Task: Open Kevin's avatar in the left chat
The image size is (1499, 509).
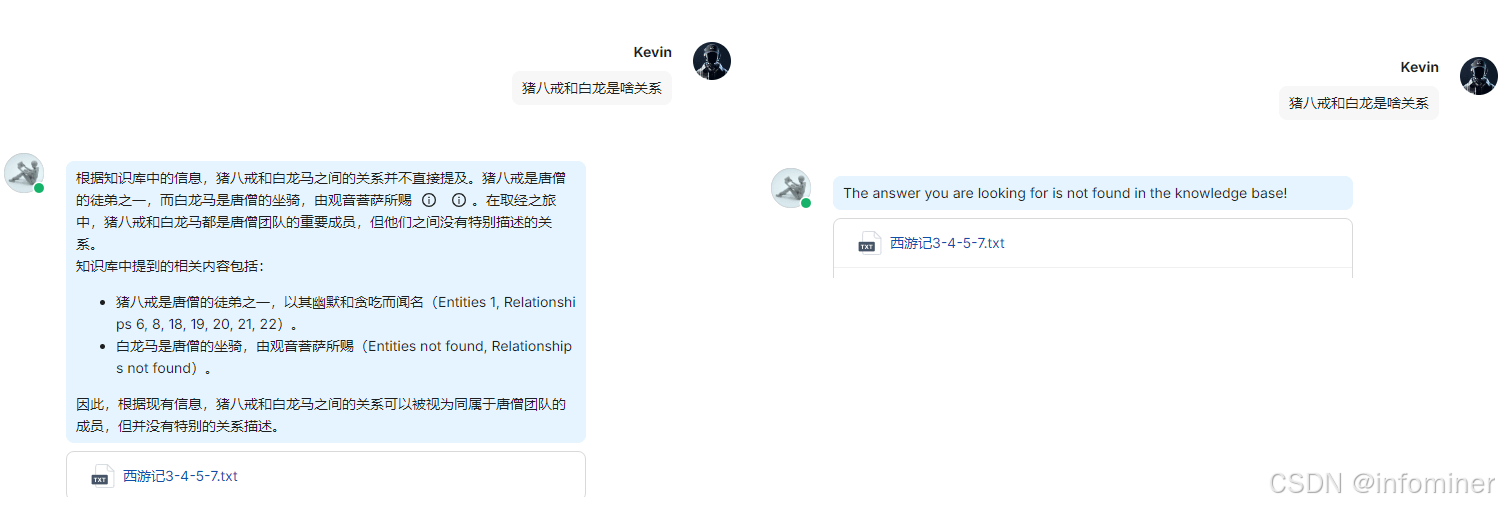Action: (x=712, y=61)
